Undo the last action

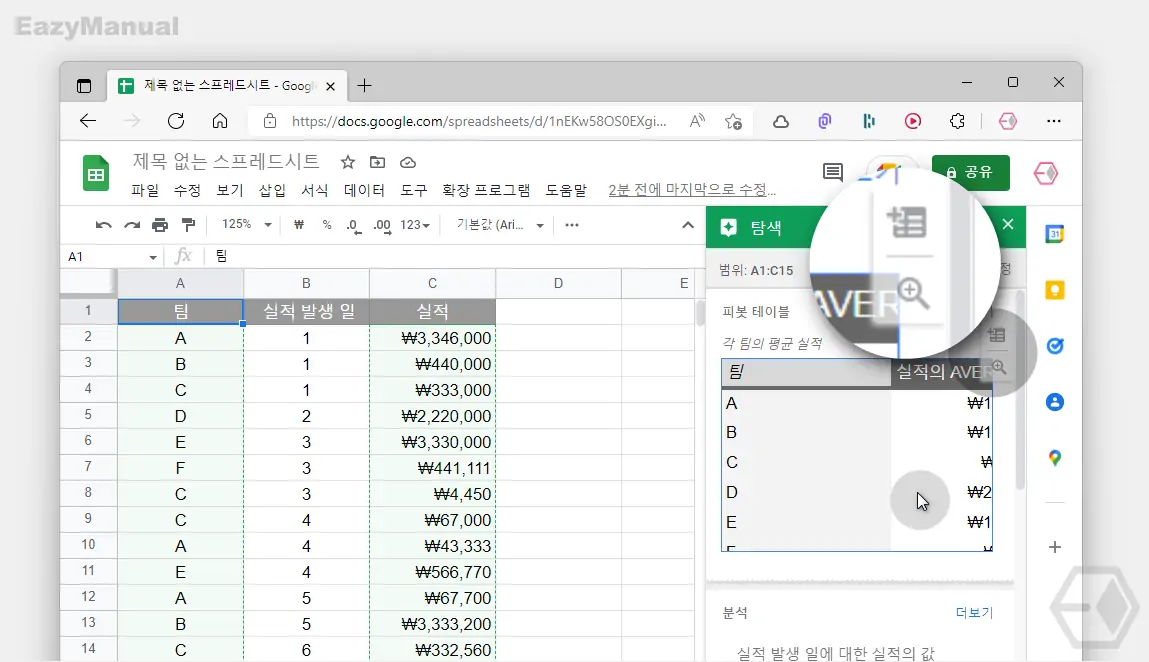tap(103, 225)
